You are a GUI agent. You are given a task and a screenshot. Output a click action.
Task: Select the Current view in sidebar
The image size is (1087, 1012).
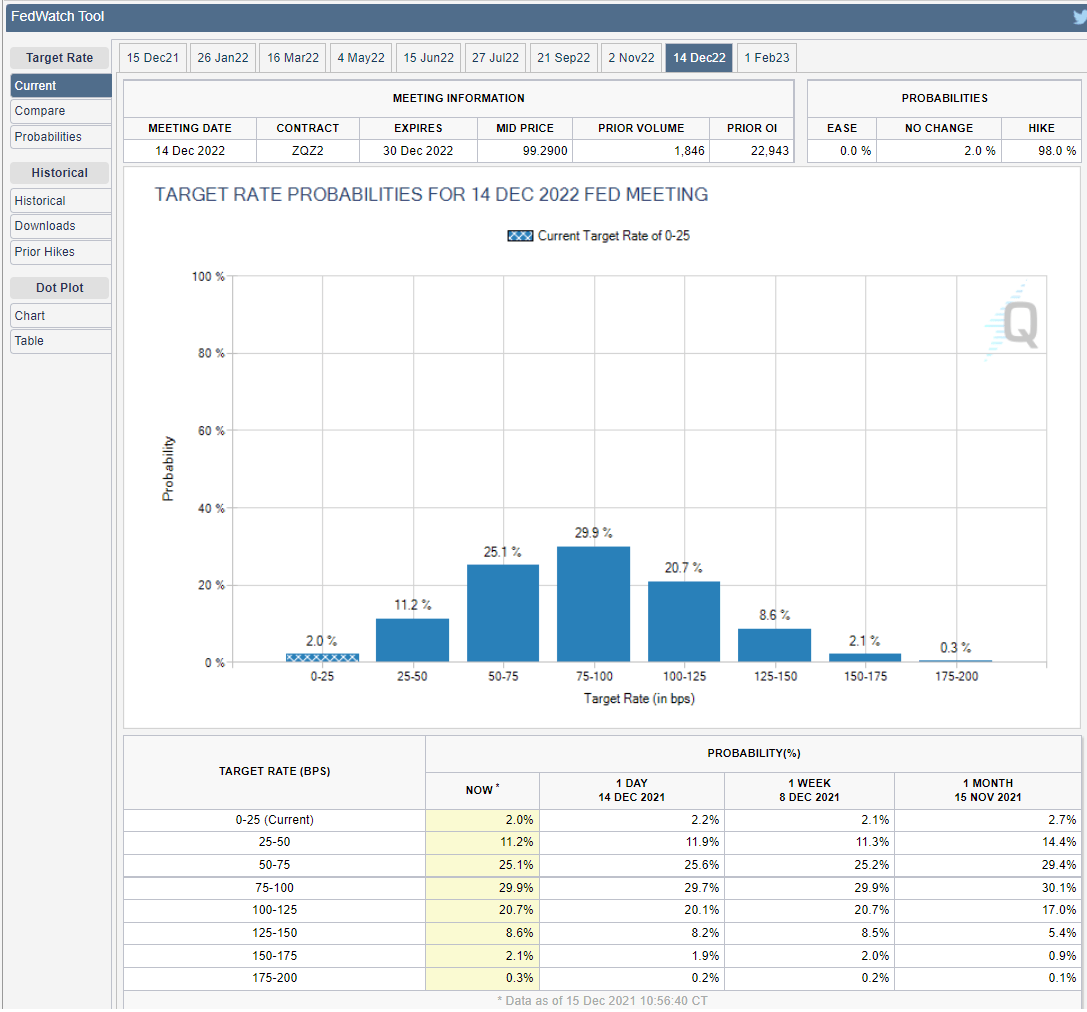(x=60, y=86)
